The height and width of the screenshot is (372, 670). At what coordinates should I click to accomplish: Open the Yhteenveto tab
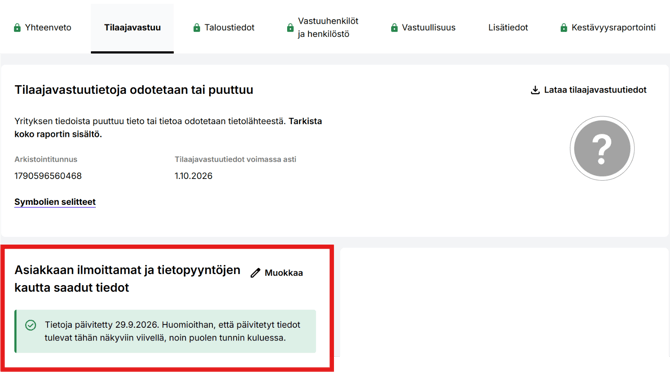pos(42,28)
